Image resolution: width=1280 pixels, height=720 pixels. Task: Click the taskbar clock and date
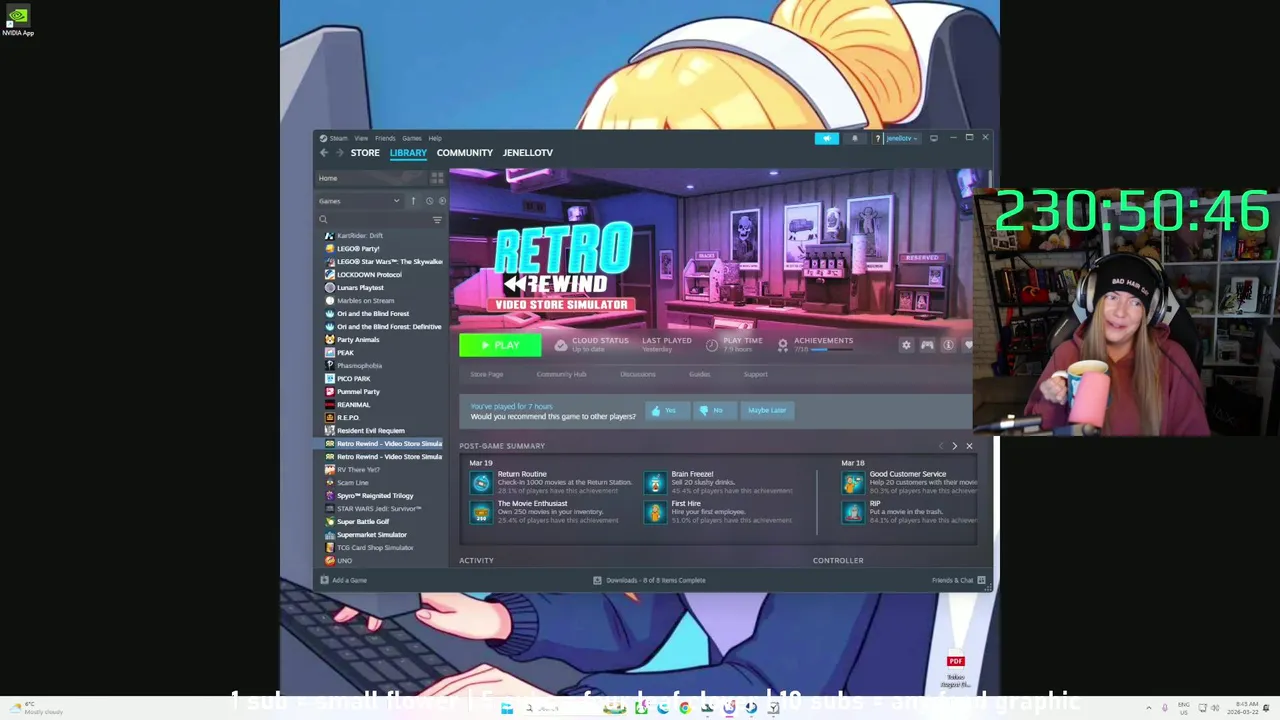[1245, 708]
